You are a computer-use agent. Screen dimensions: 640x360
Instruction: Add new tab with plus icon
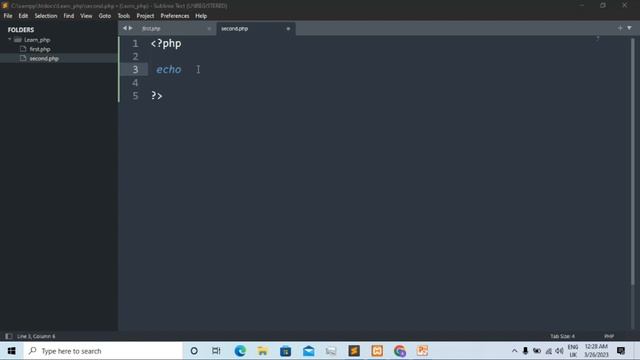click(x=620, y=28)
